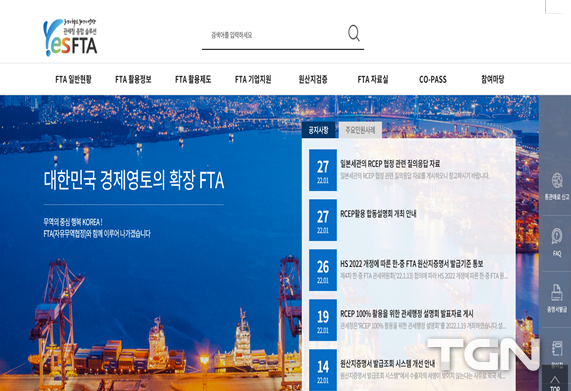
Task: Select the 공지사항 tab
Action: pos(318,130)
